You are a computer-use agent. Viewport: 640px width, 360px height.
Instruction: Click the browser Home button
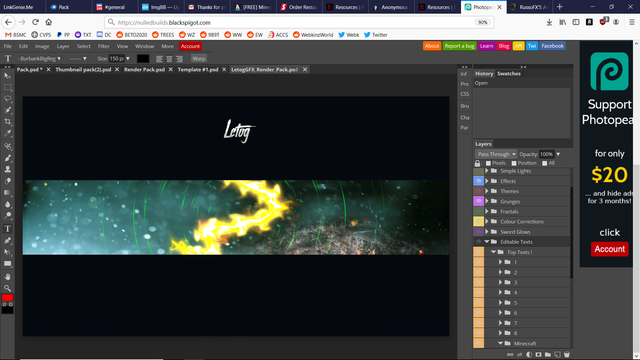[x=49, y=22]
